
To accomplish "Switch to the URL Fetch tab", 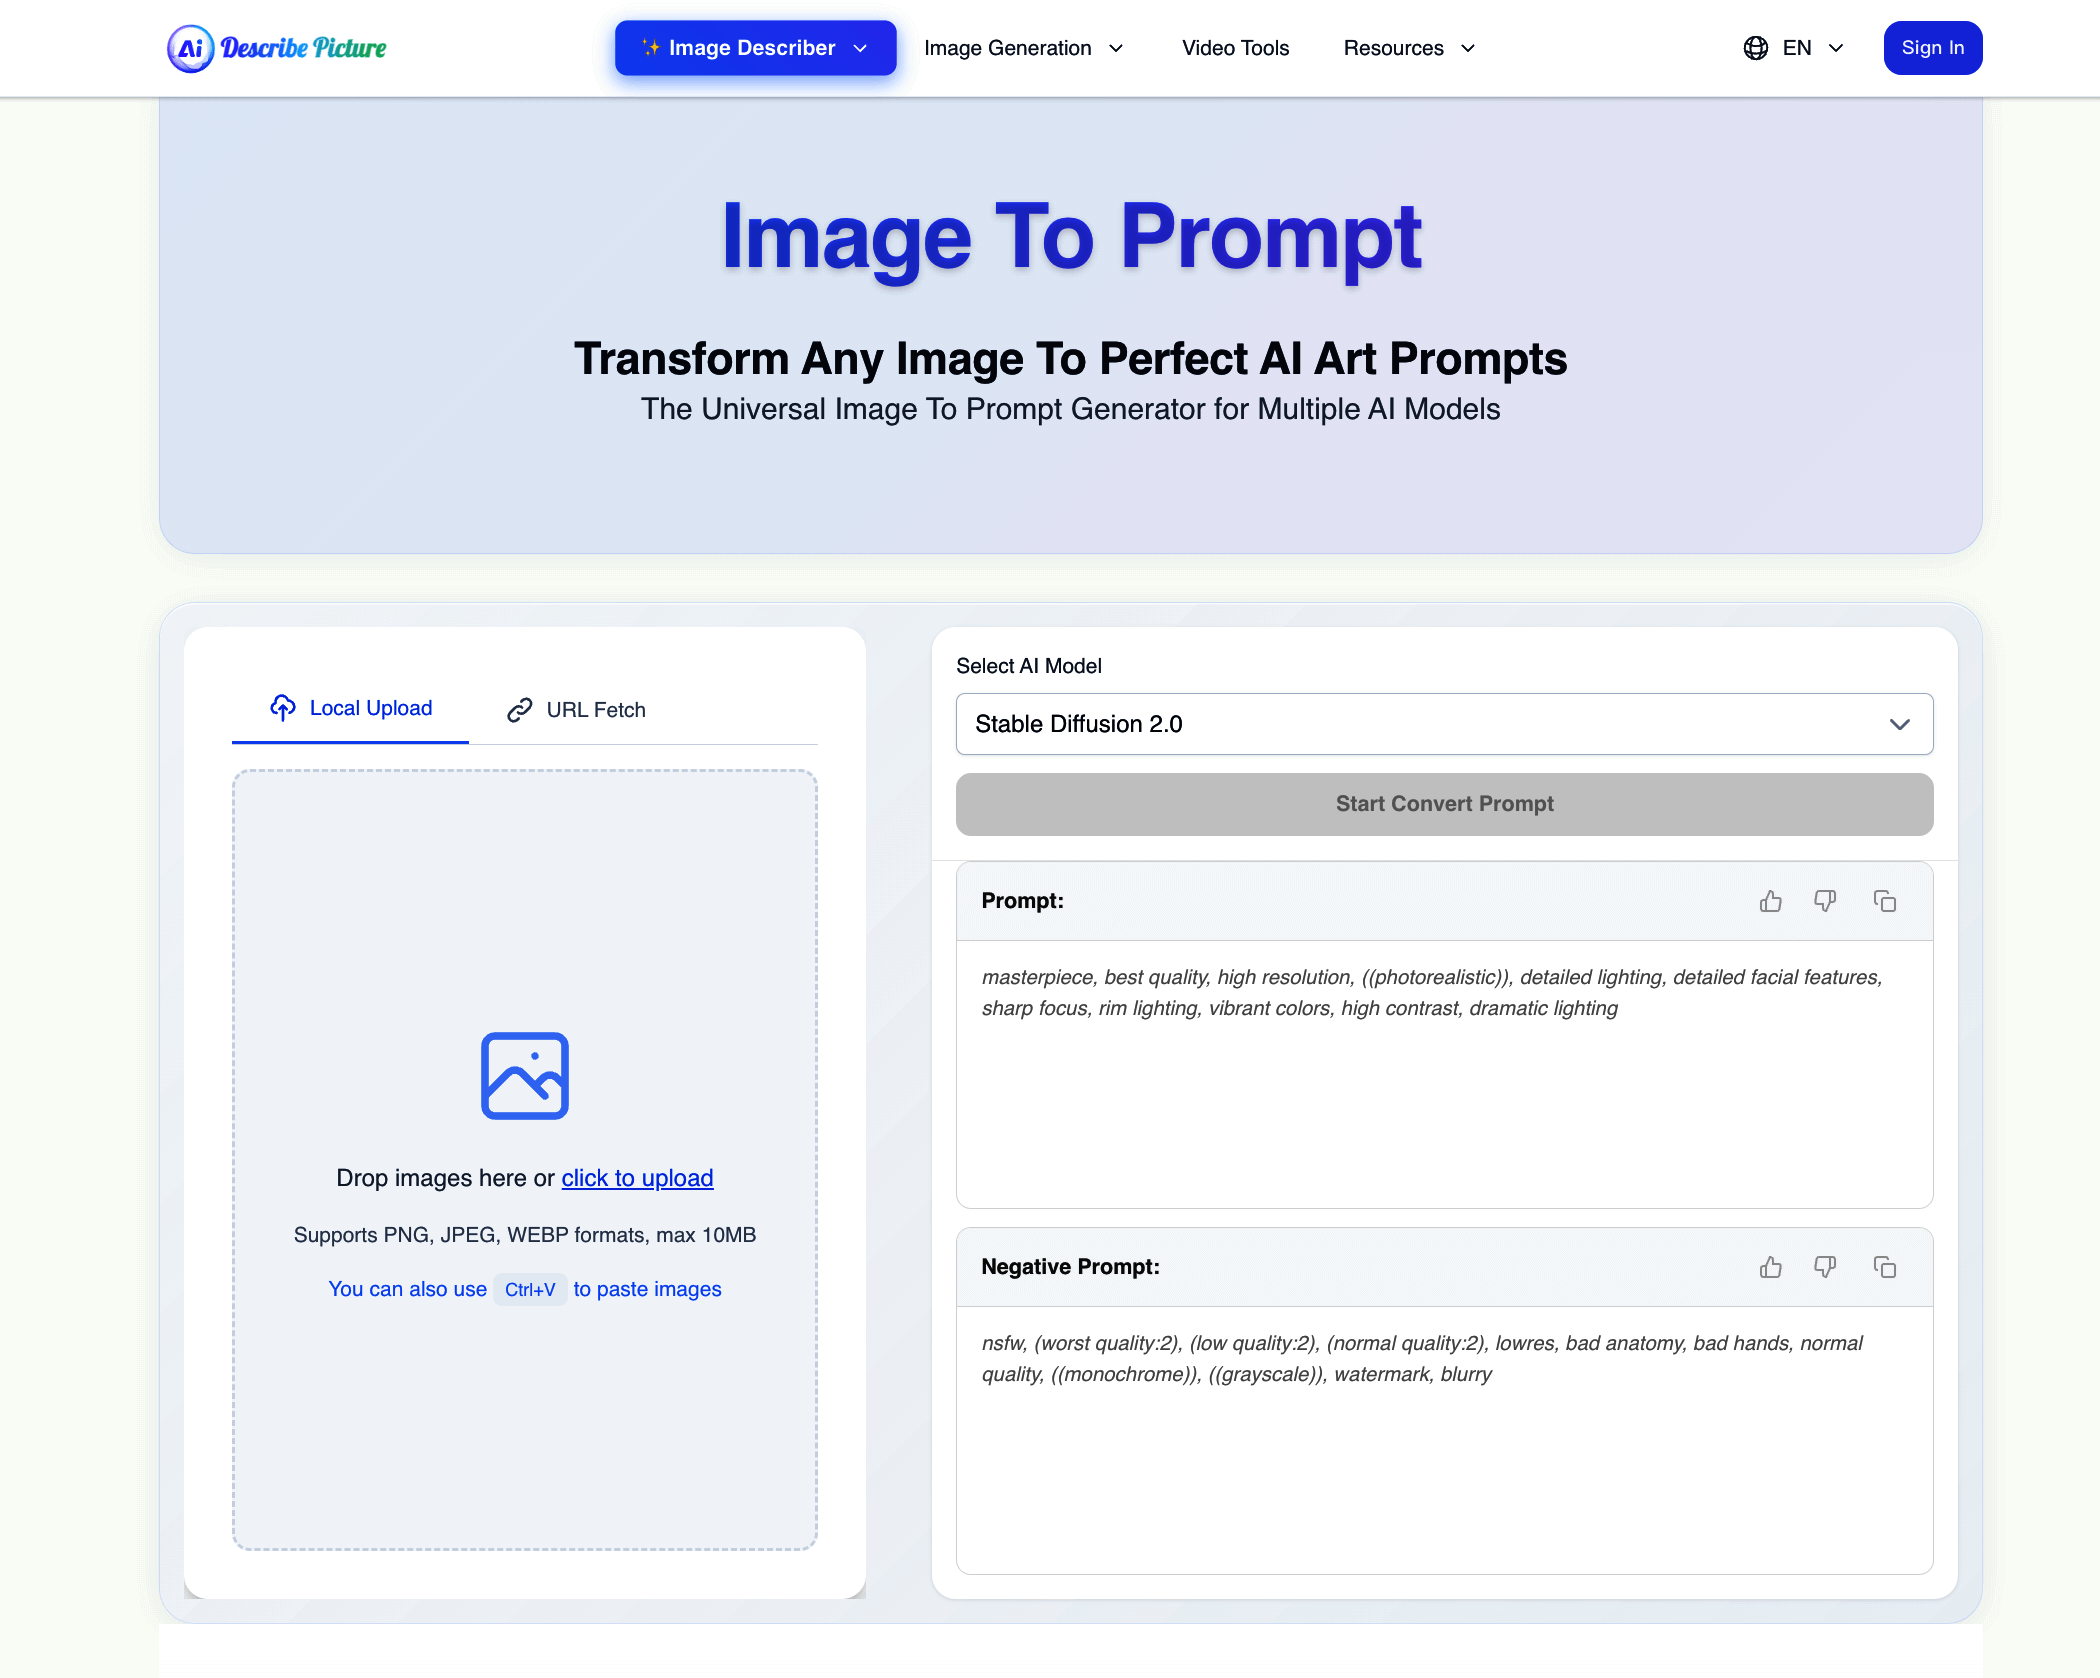I will (576, 709).
